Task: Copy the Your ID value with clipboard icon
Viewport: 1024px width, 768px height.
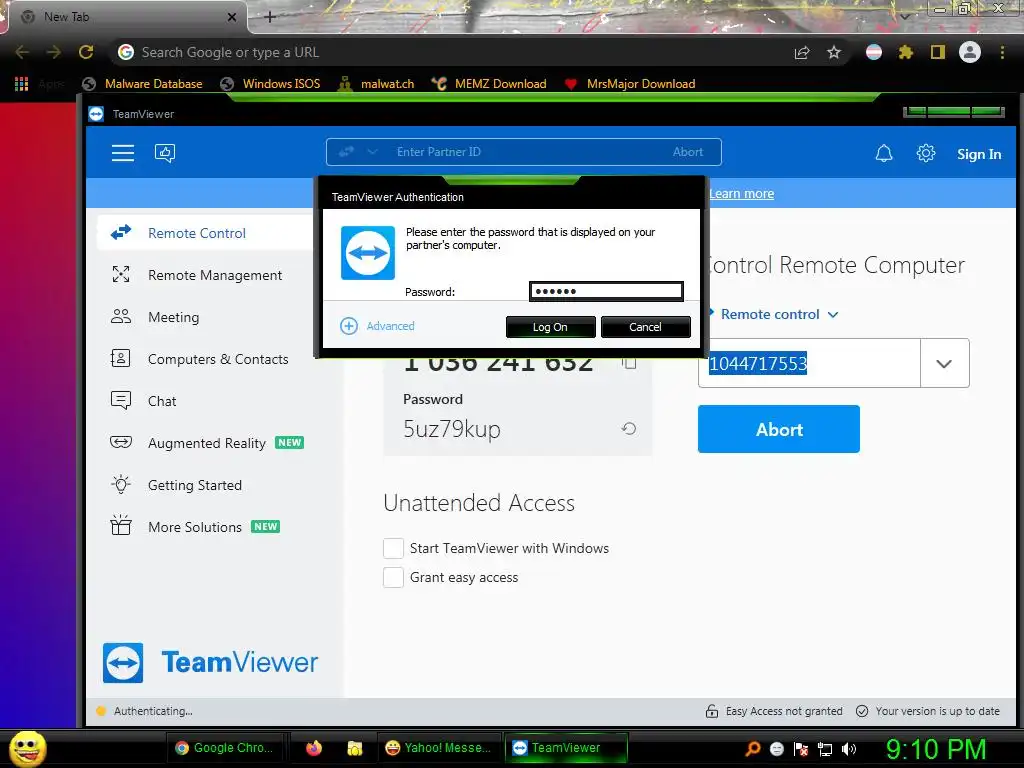Action: tap(629, 363)
